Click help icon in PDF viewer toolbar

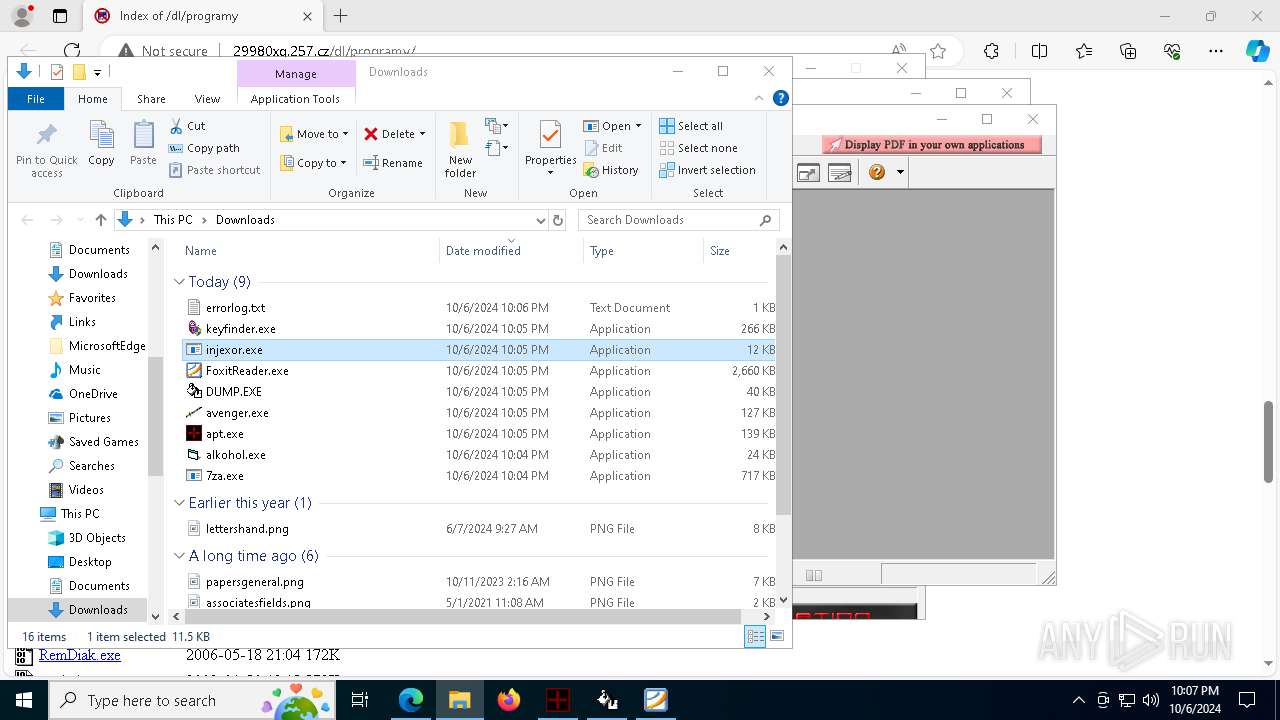click(877, 172)
